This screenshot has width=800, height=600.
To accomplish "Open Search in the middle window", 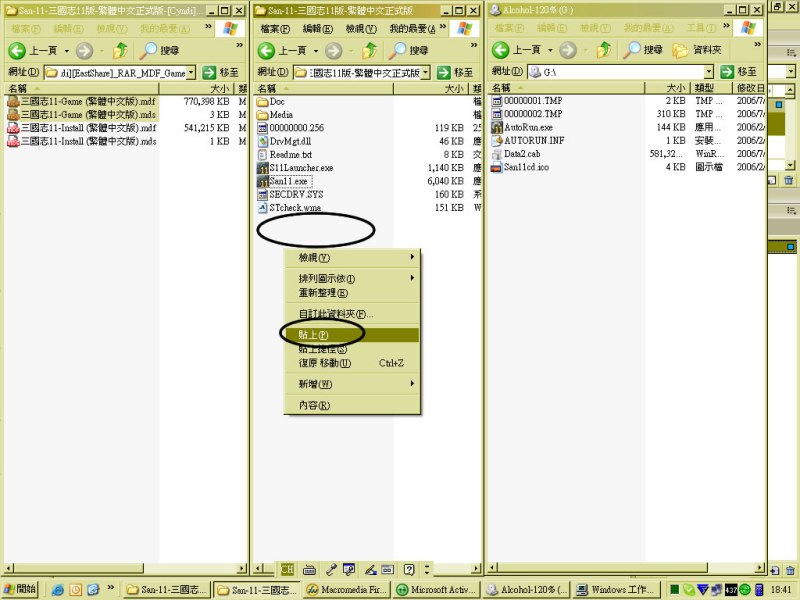I will tap(409, 50).
